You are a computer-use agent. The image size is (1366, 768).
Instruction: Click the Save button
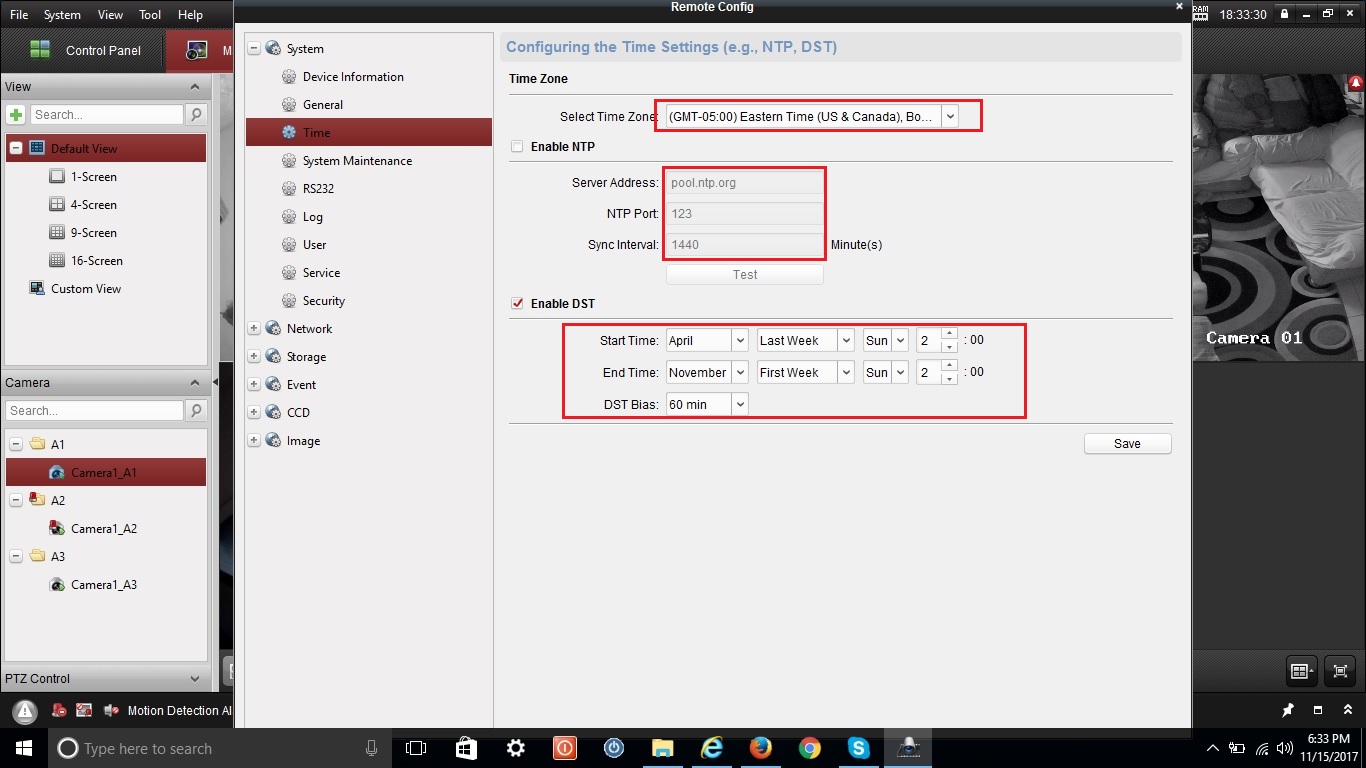point(1127,444)
